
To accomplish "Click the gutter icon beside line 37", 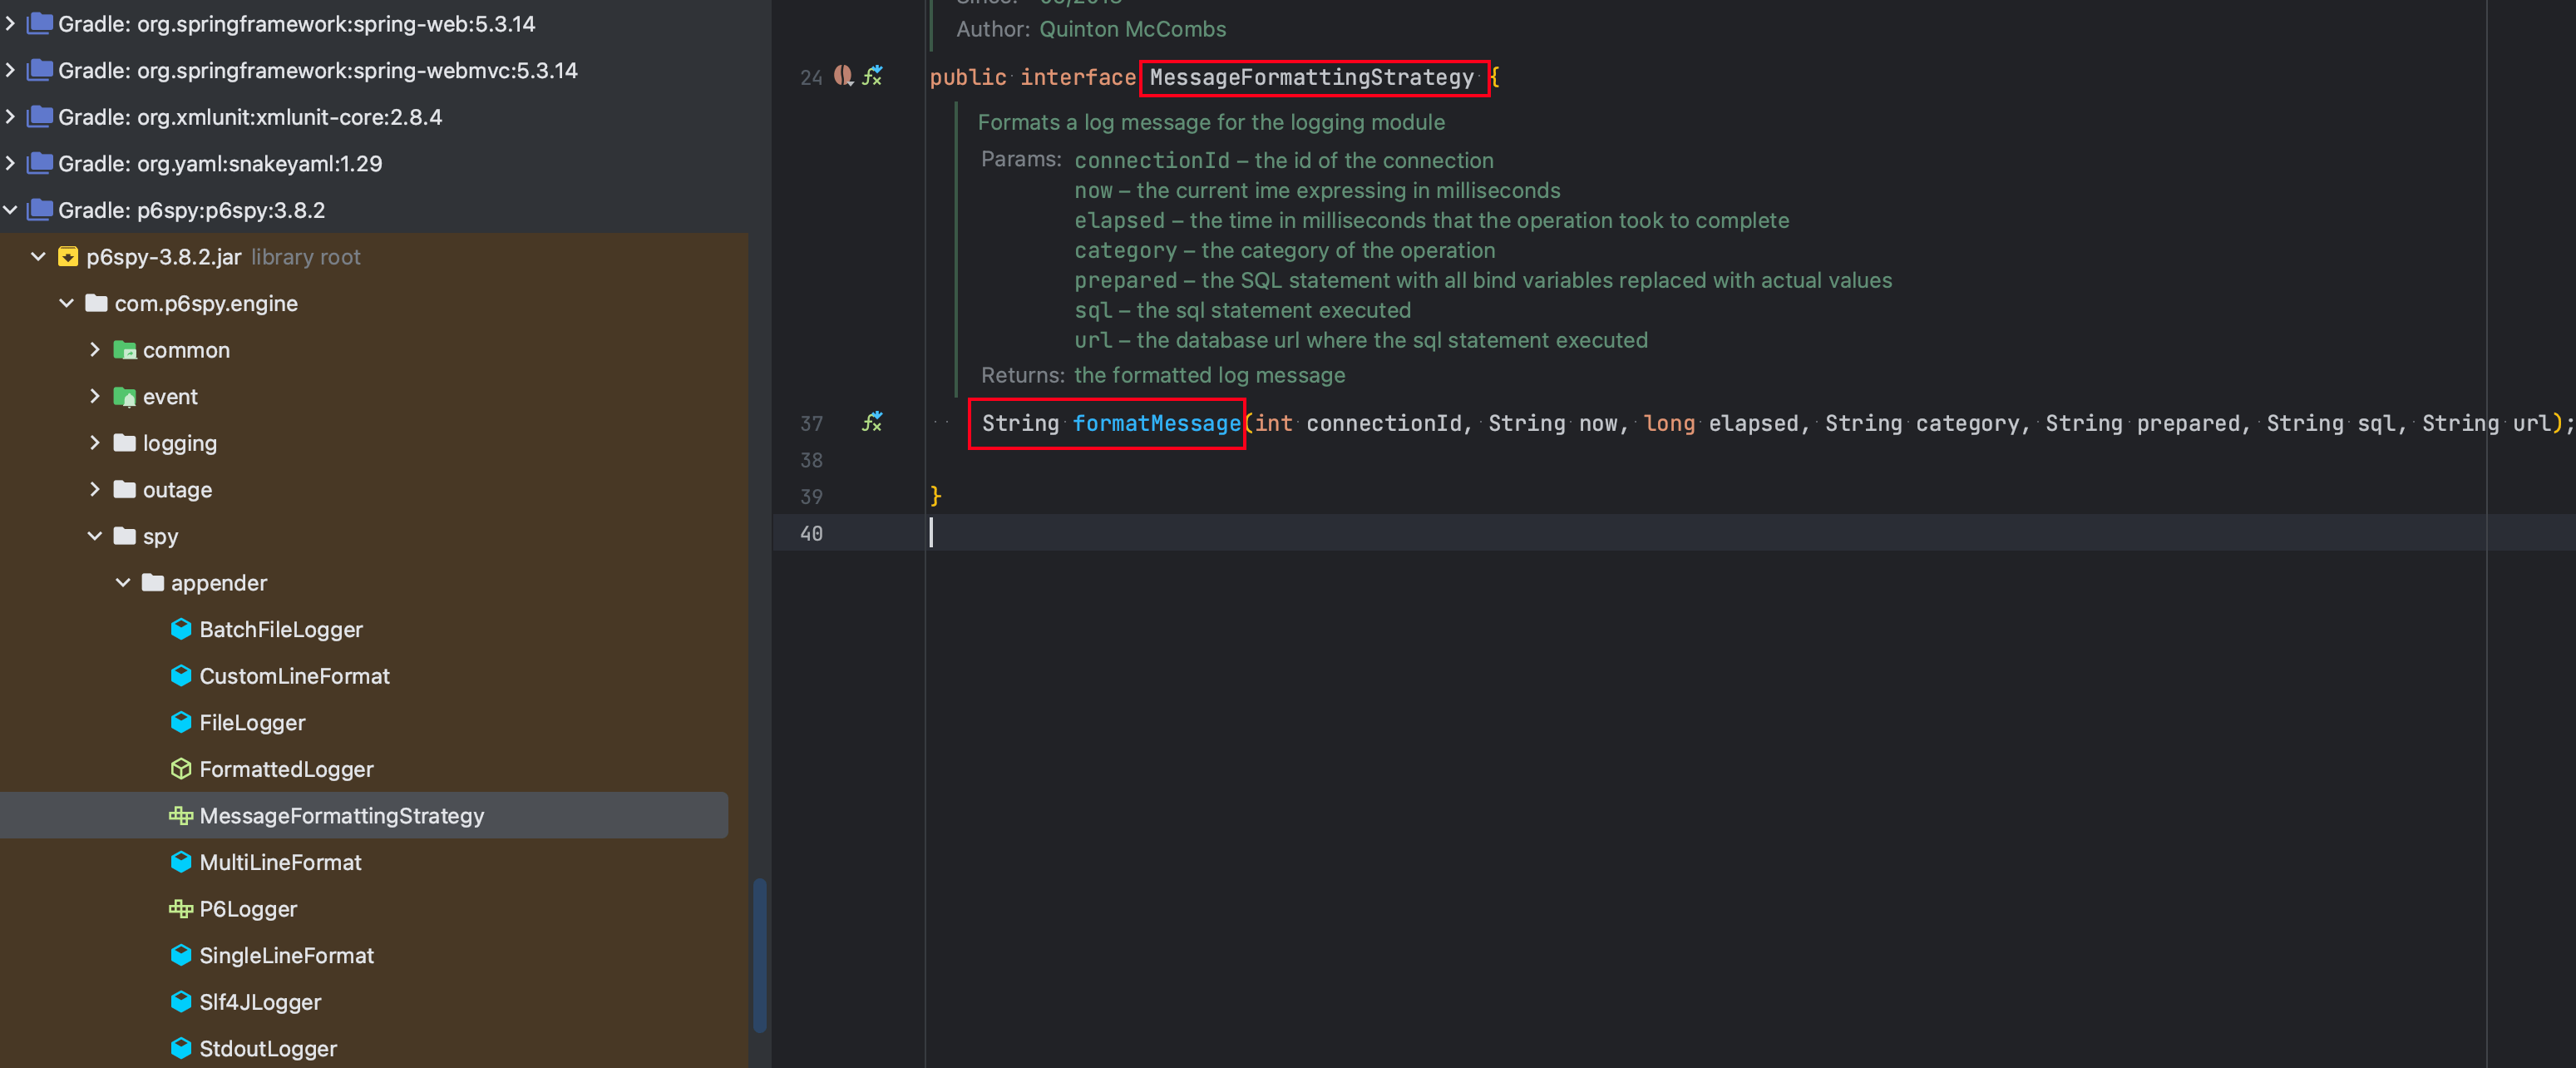I will 873,422.
